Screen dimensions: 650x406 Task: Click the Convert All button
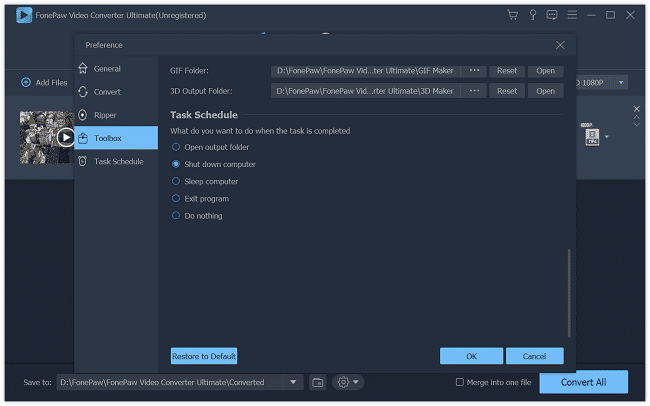click(583, 382)
